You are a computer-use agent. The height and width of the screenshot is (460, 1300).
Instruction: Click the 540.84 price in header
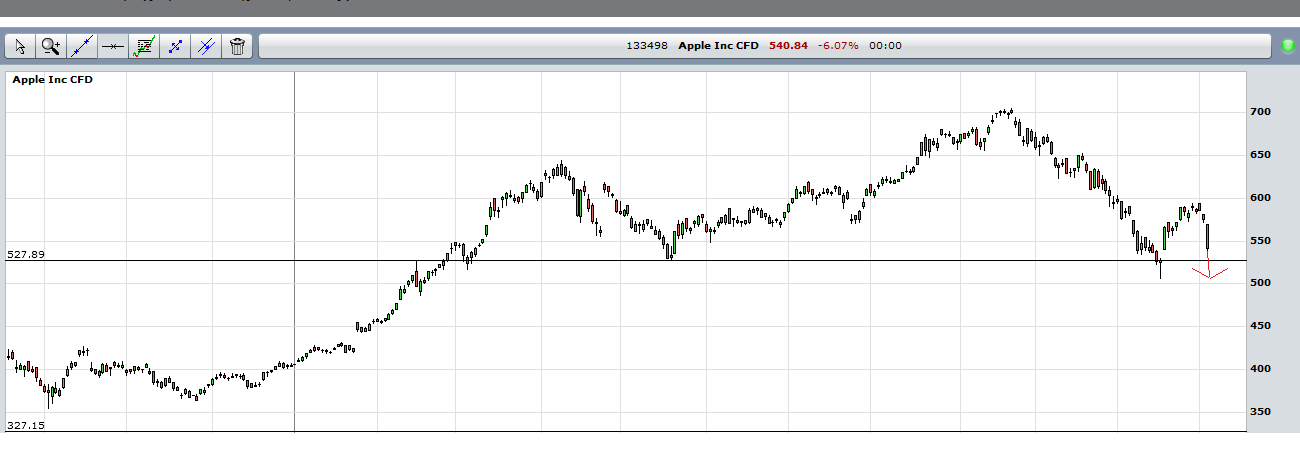[x=788, y=46]
